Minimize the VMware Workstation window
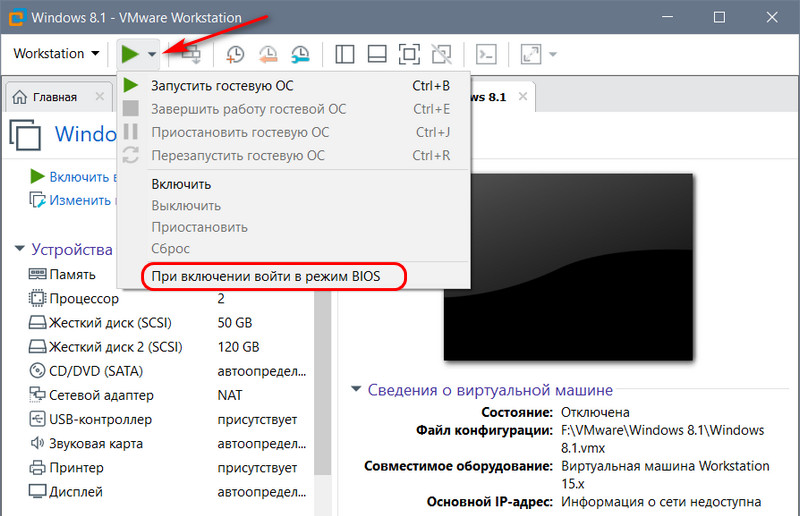Viewport: 800px width, 516px height. click(667, 17)
